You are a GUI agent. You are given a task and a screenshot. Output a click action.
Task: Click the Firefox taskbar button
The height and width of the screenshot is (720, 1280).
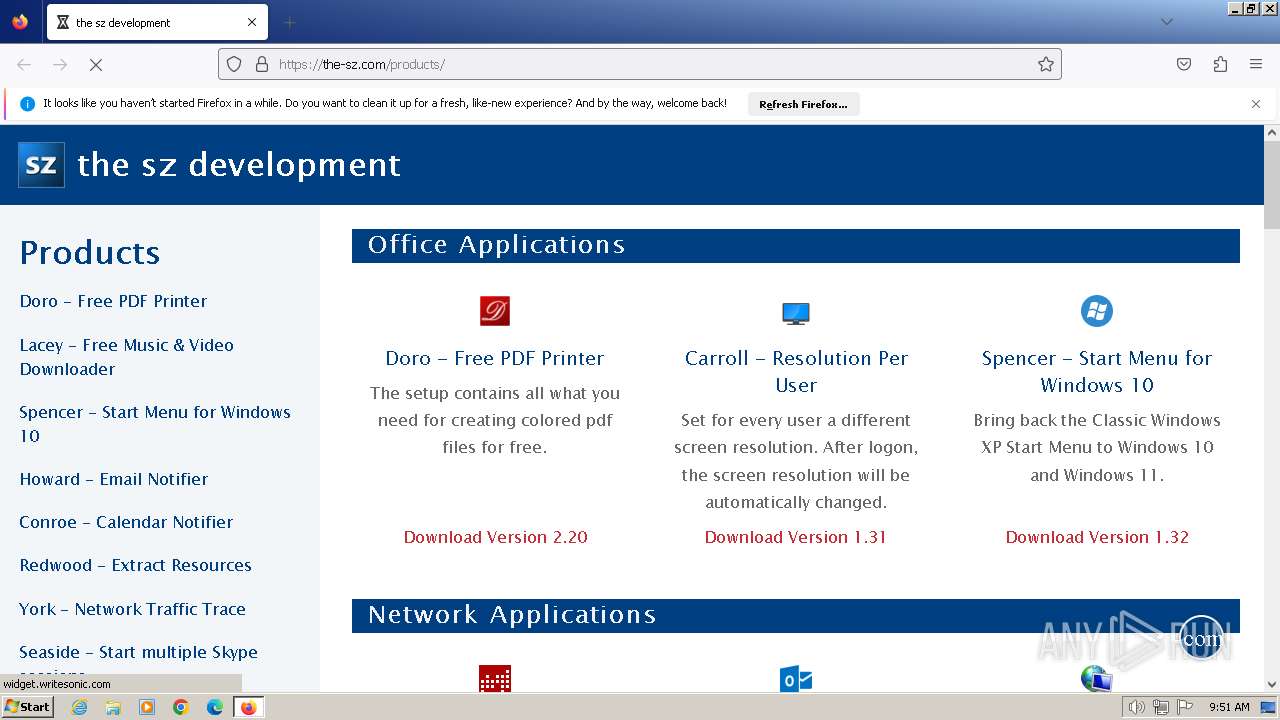[x=248, y=707]
